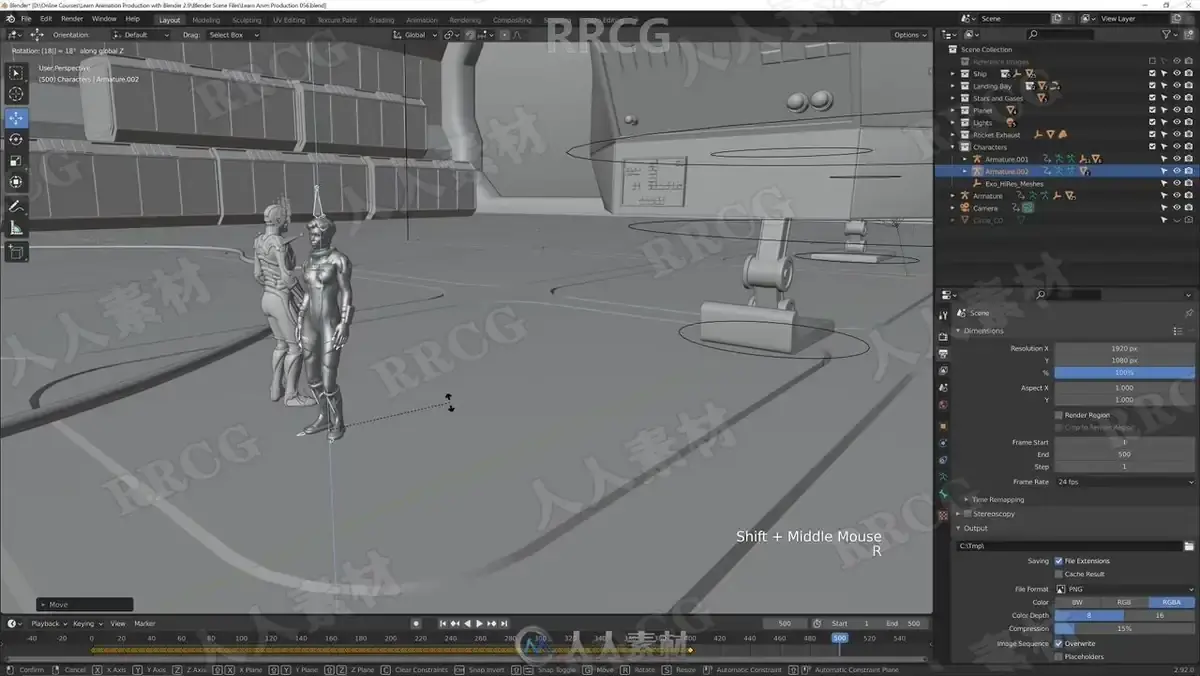This screenshot has height=676, width=1200.
Task: Collapse the Characters collection
Action: (952, 147)
